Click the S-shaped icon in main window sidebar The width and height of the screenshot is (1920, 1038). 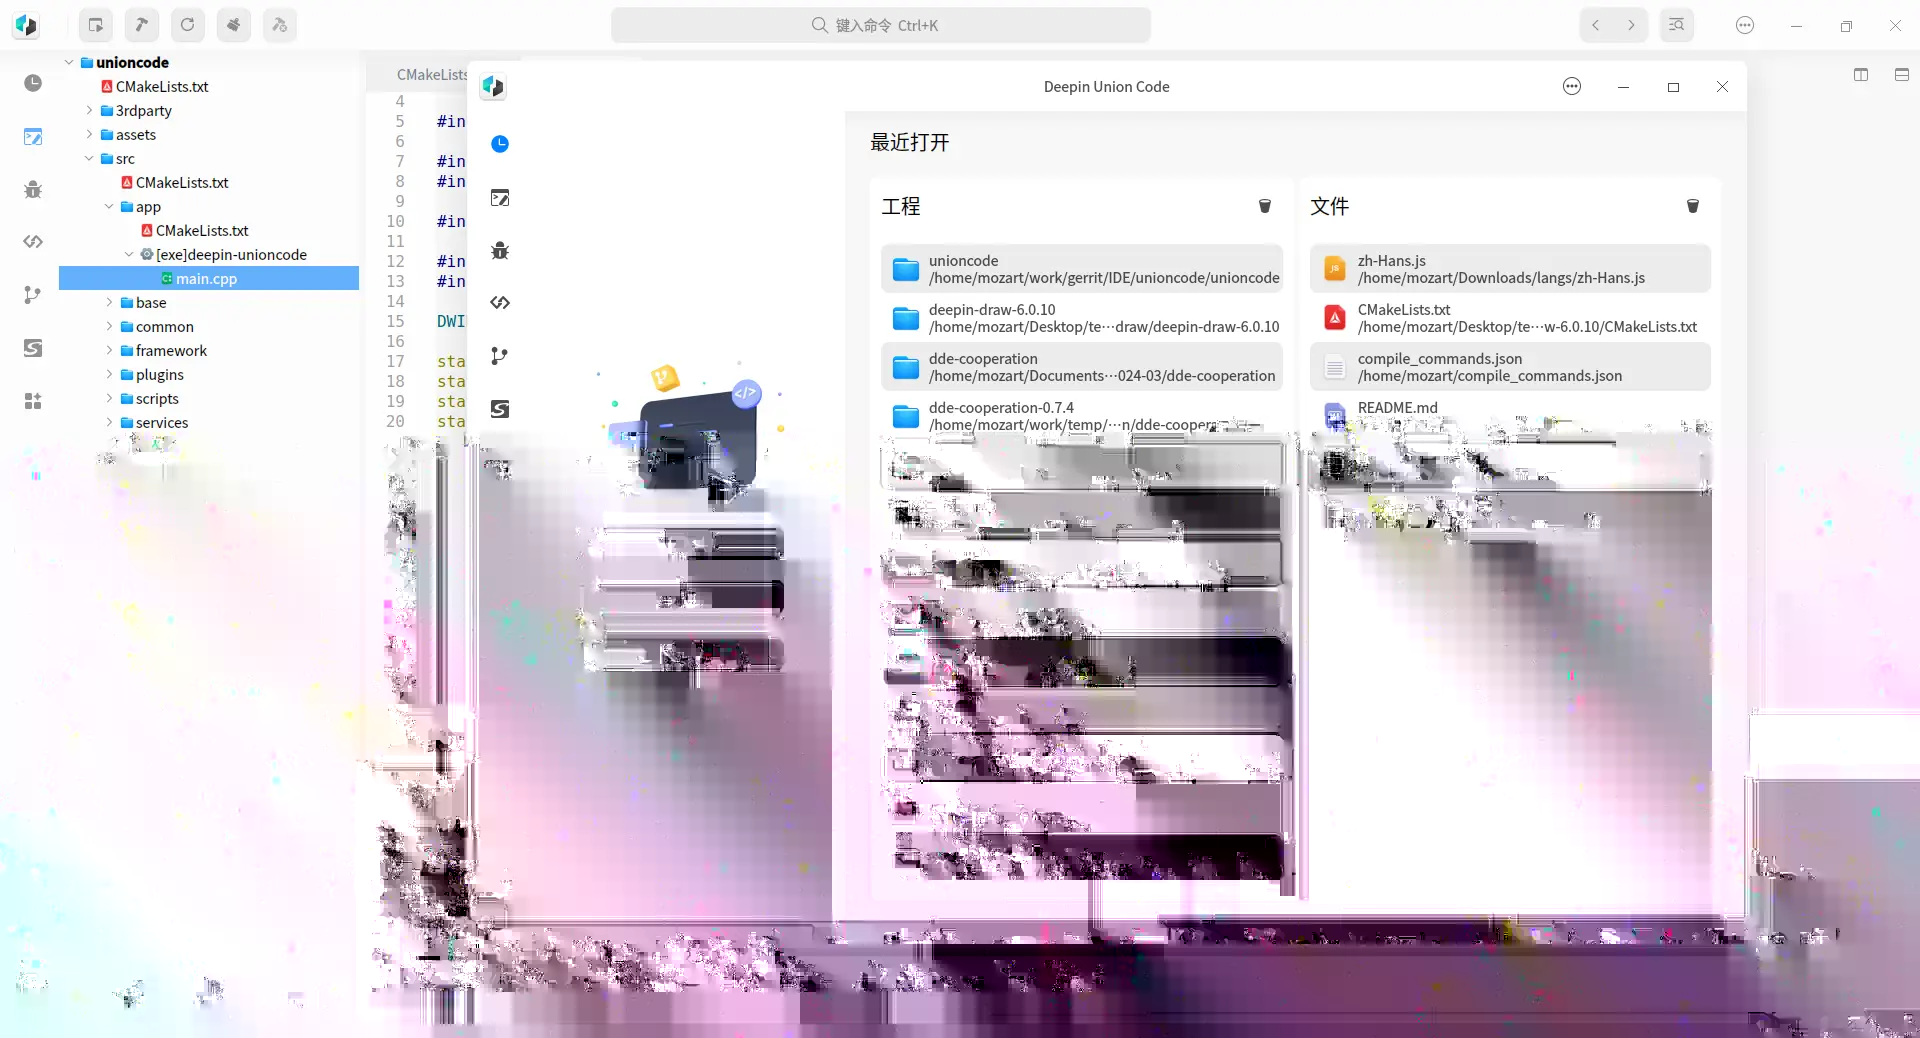(x=33, y=348)
